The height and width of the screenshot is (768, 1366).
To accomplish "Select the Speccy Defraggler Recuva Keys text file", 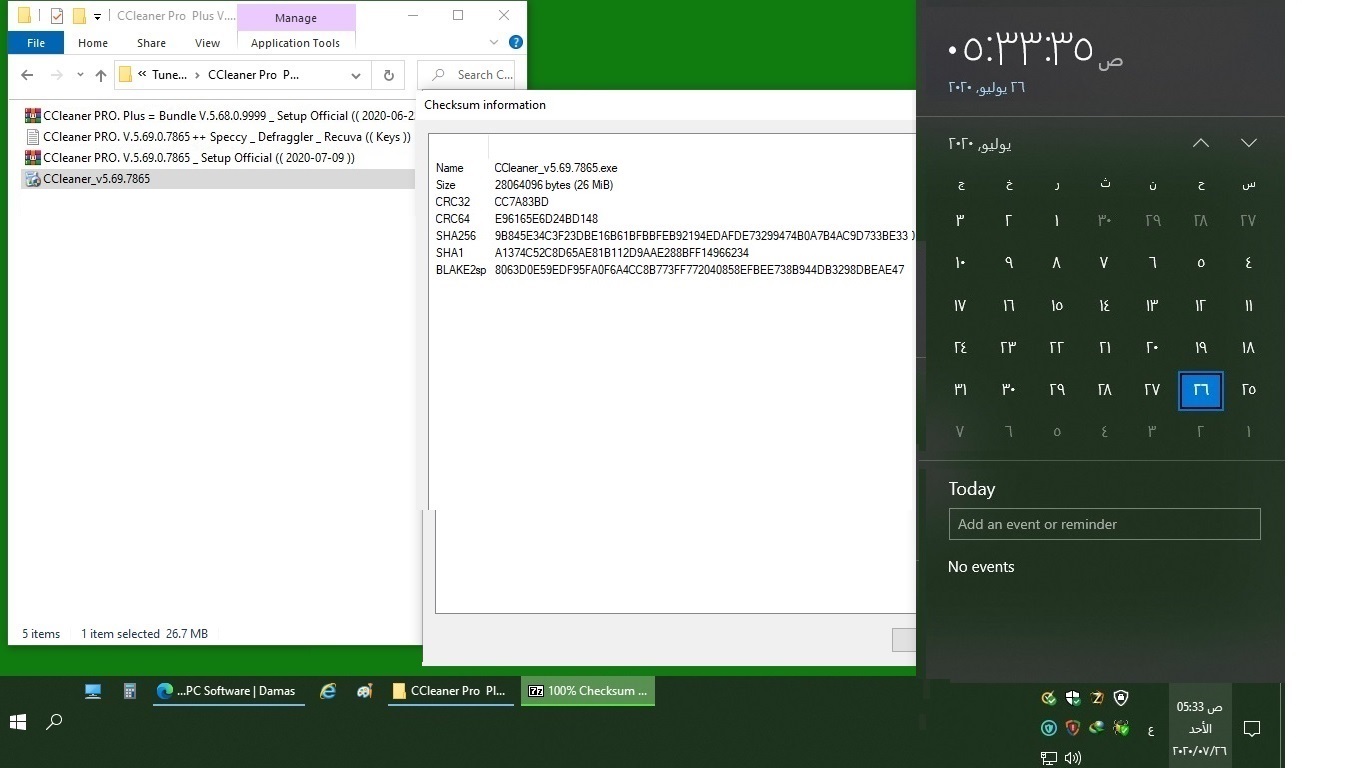I will pyautogui.click(x=217, y=137).
